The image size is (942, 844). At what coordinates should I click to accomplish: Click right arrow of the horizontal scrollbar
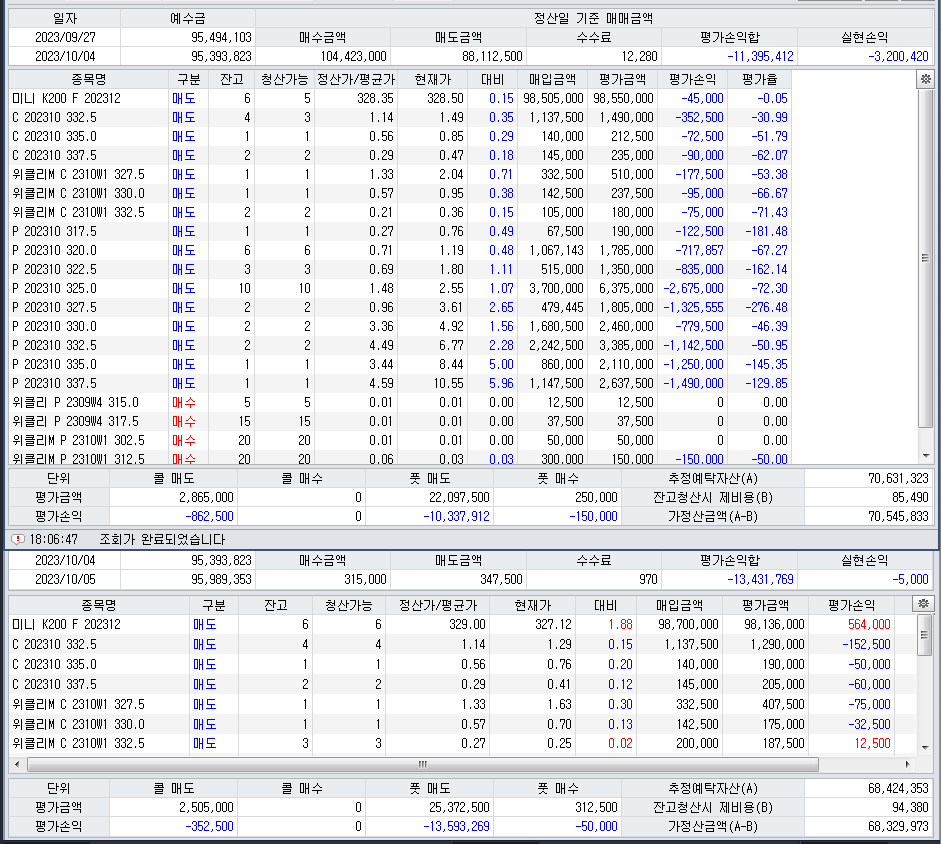(x=907, y=764)
